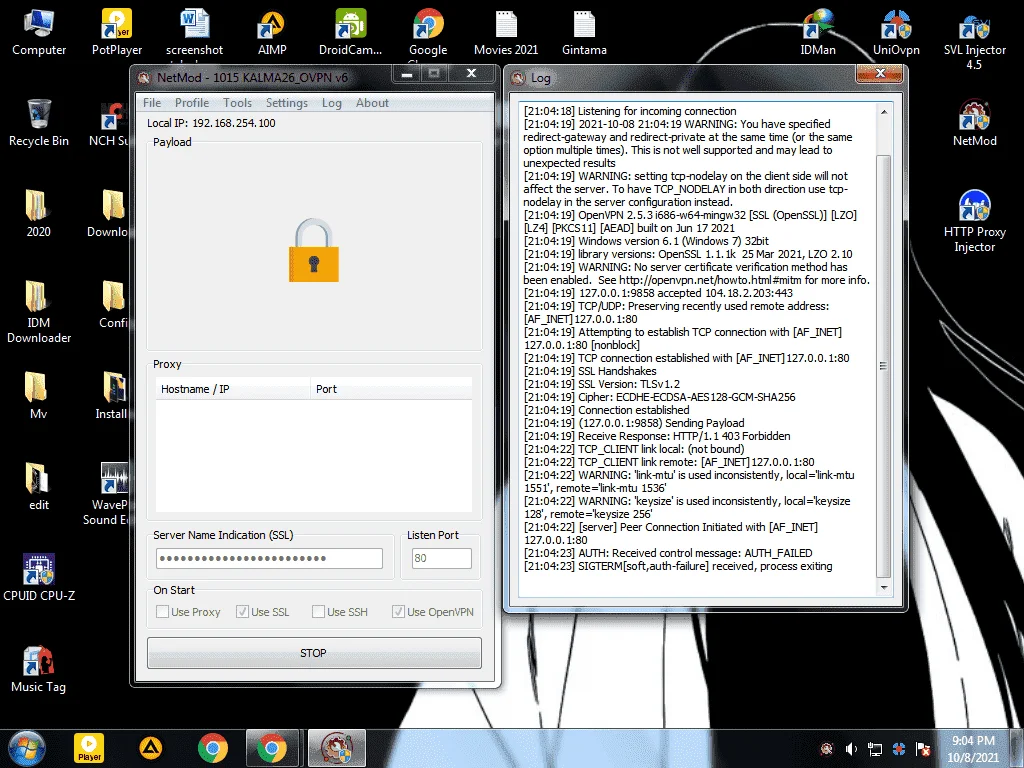The image size is (1024, 768).
Task: Click the Local IP 192.168.254.100 text
Action: click(211, 123)
